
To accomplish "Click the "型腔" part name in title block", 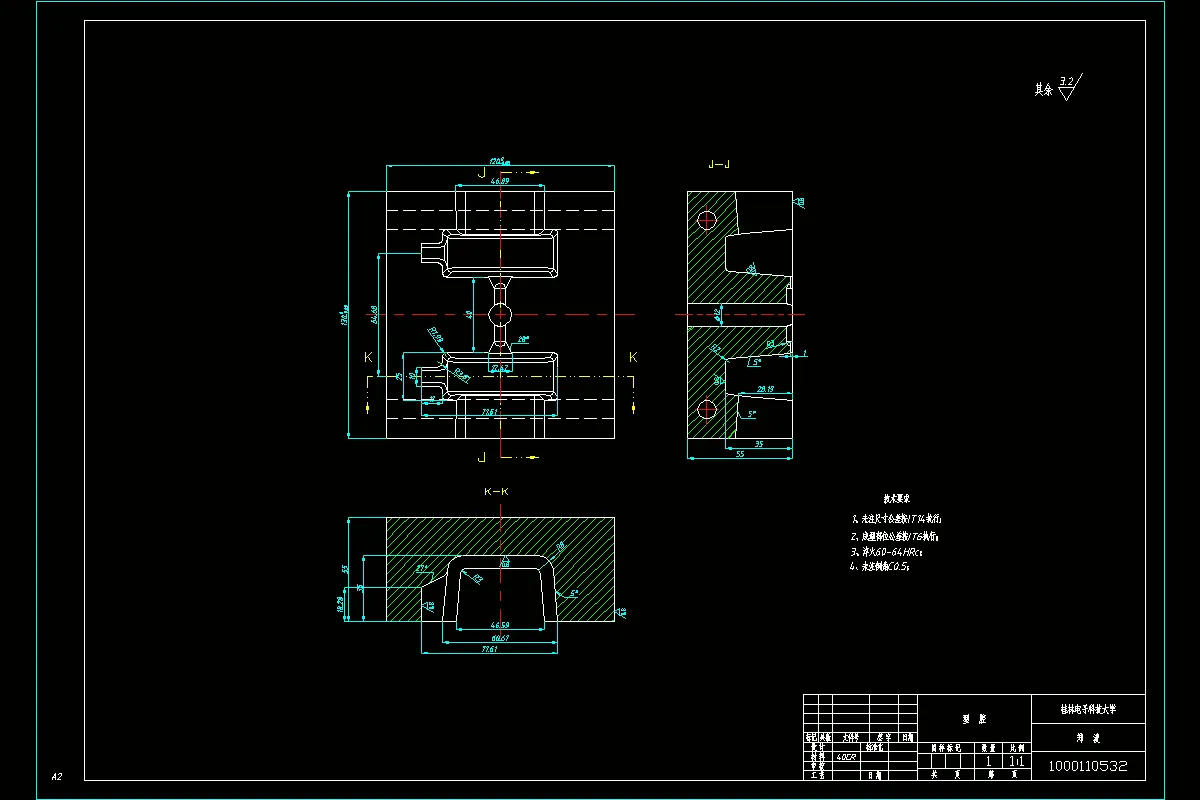I will 974,718.
